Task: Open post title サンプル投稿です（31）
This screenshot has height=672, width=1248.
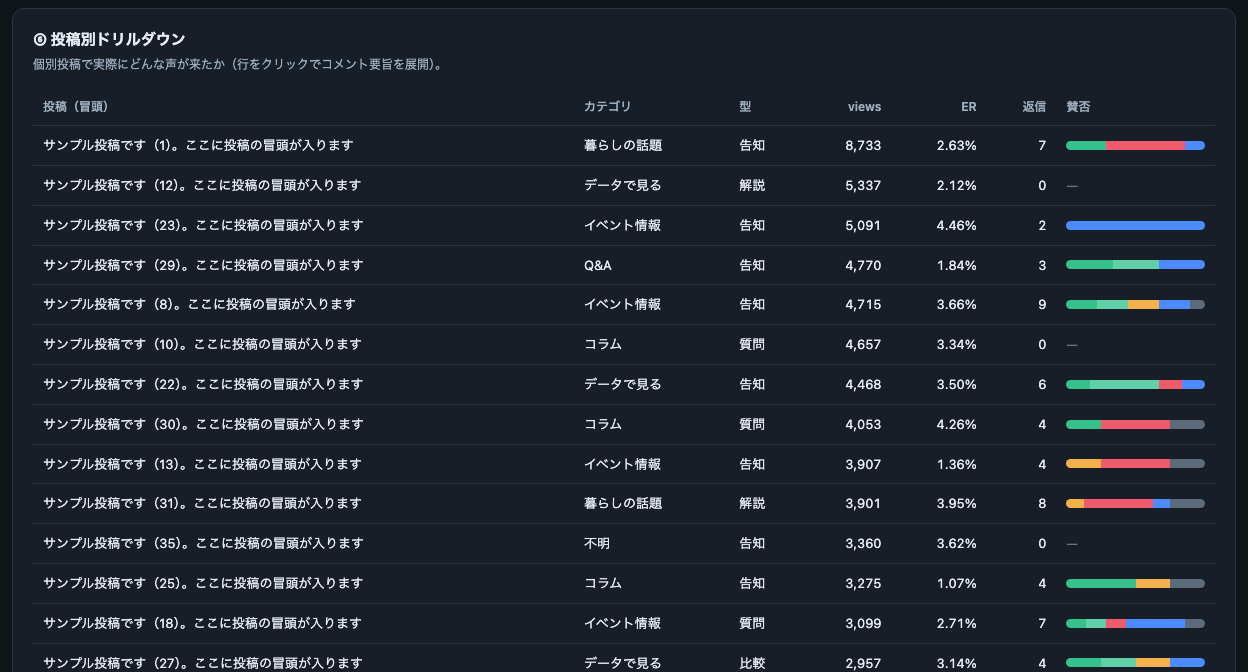Action: pos(203,504)
